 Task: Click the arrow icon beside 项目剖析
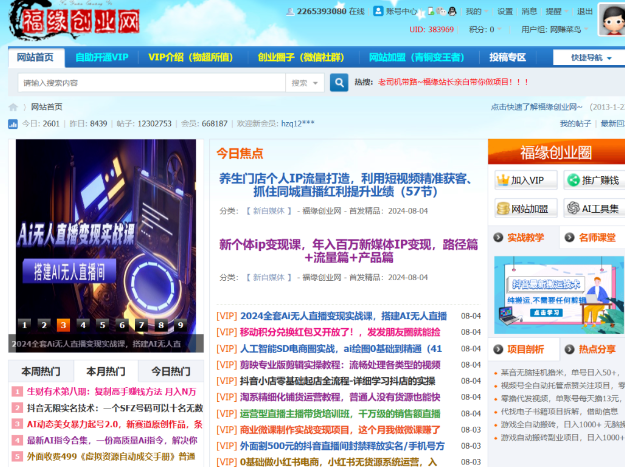[x=498, y=349]
